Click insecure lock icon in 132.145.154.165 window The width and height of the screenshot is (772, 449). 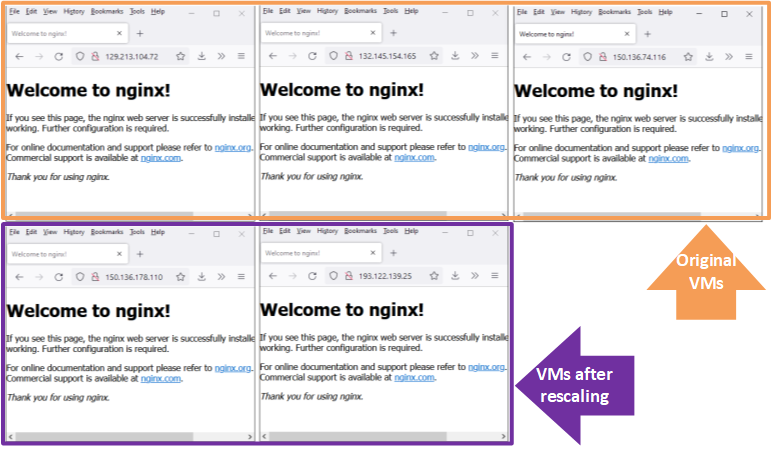(349, 56)
